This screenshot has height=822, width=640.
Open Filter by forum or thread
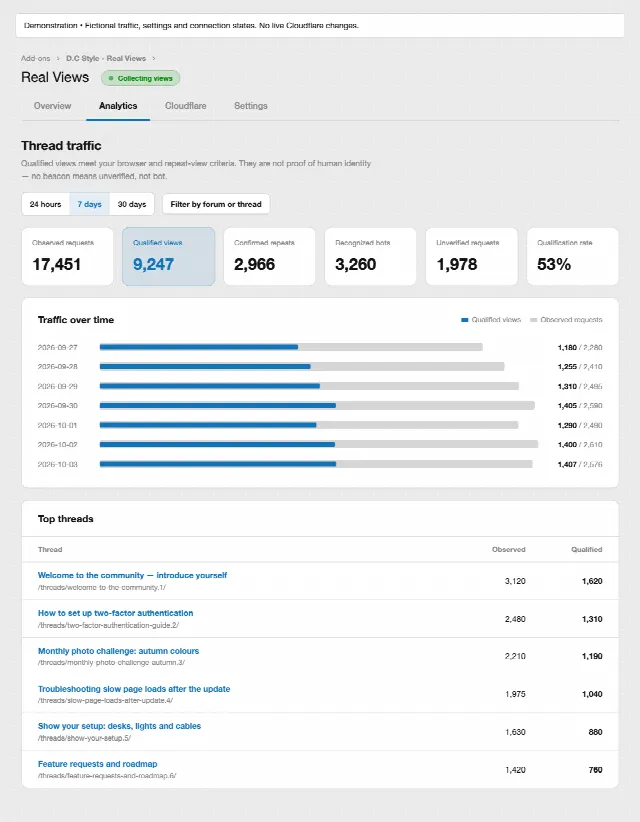pos(216,204)
